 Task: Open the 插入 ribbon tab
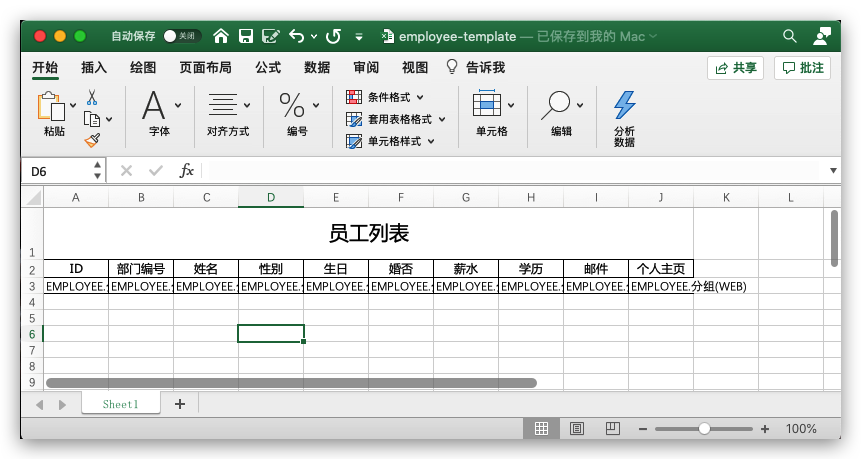tap(94, 68)
